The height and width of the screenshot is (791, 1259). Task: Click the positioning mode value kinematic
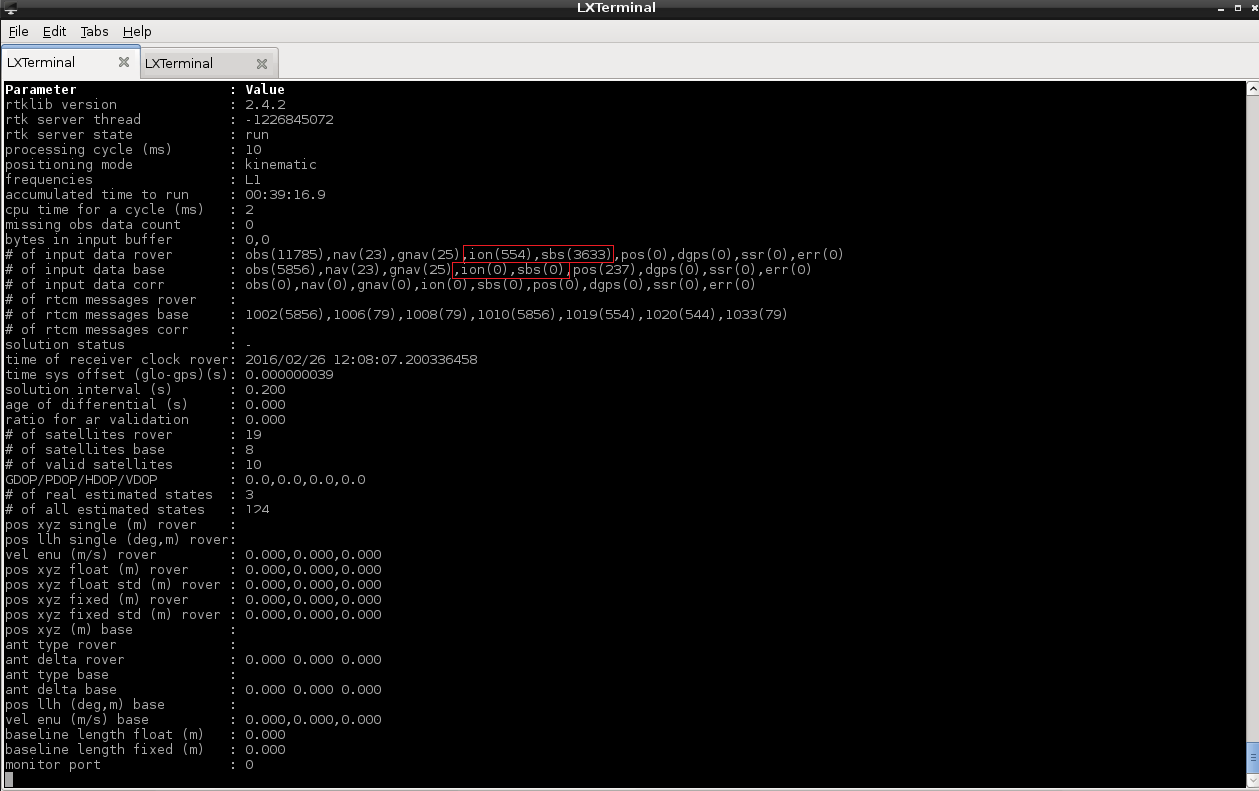click(x=280, y=165)
